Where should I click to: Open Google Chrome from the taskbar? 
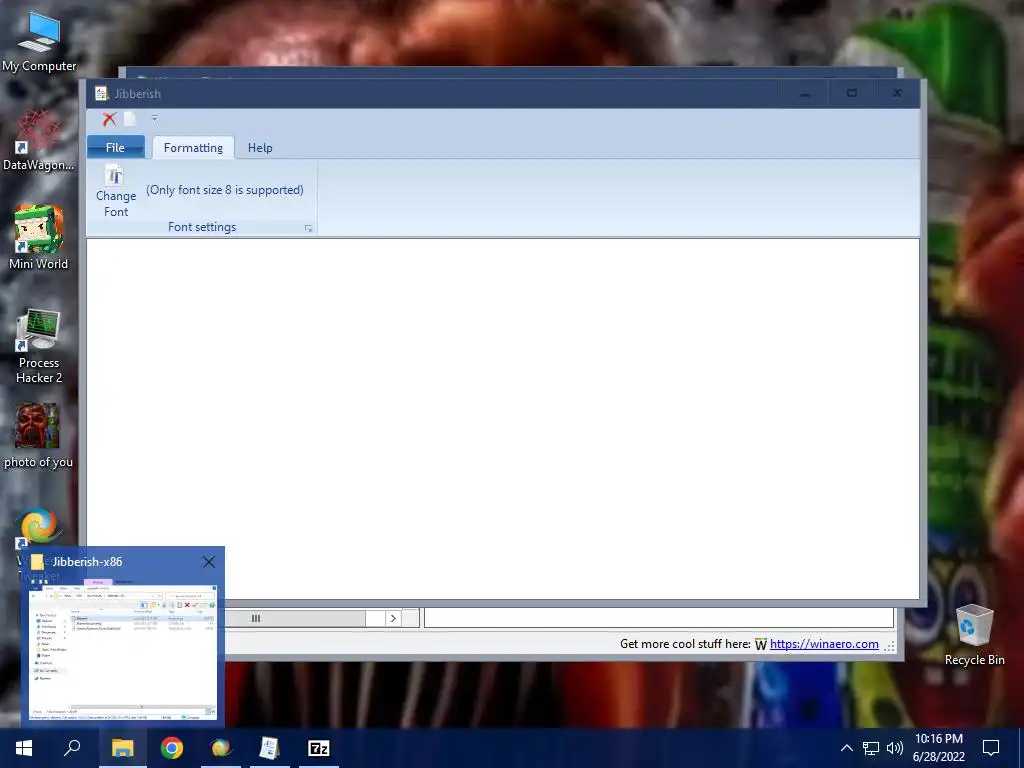click(x=172, y=748)
